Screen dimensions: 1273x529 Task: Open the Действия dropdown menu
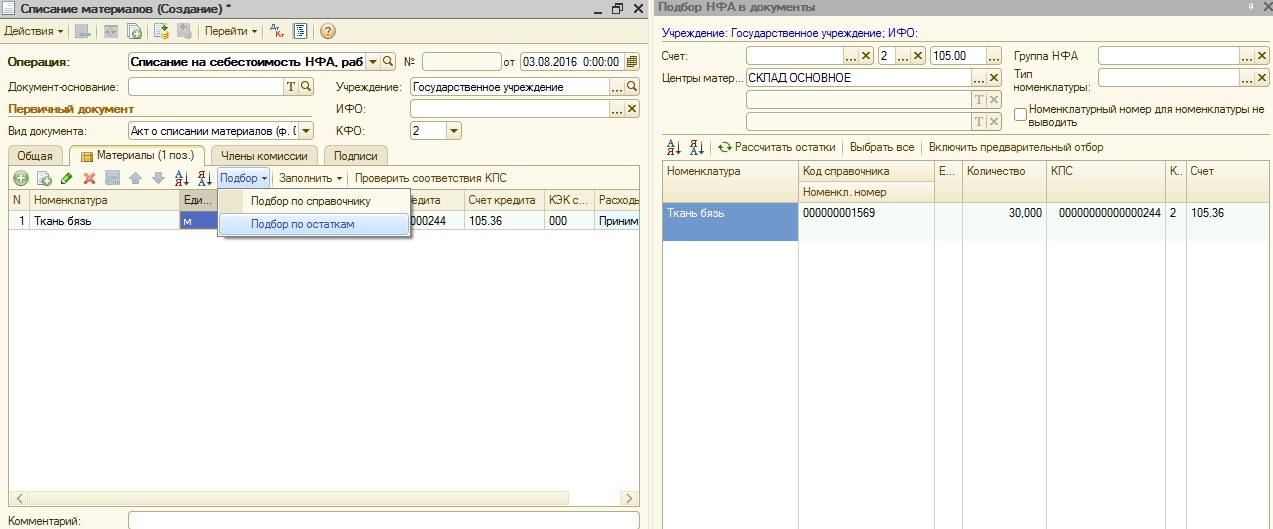point(34,31)
